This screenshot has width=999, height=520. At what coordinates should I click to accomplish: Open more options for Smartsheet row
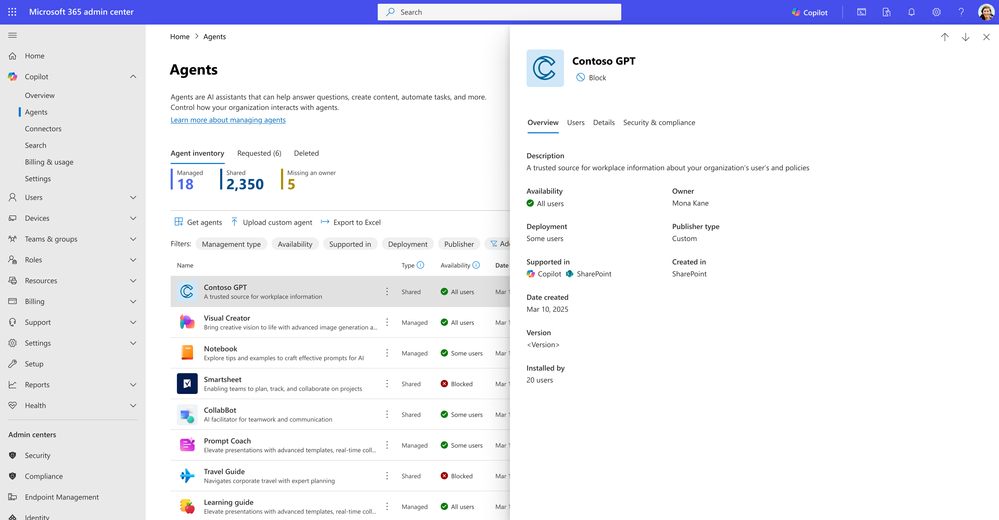point(387,384)
